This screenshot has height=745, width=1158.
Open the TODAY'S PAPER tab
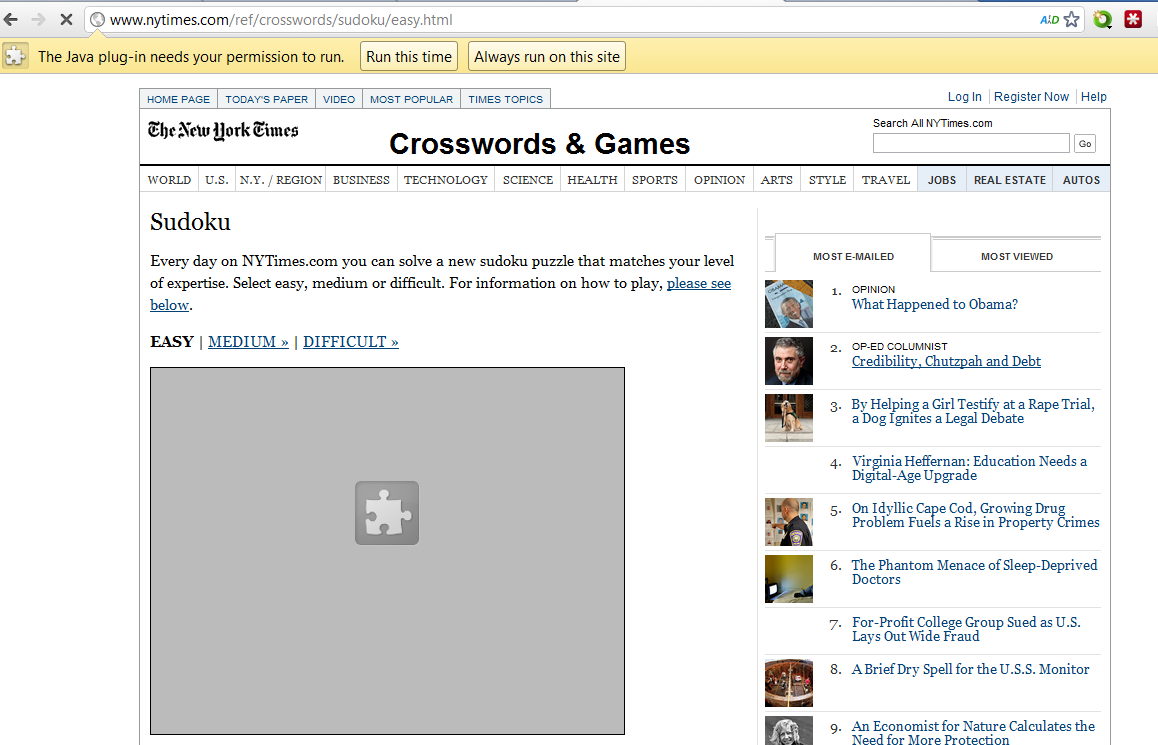click(x=267, y=99)
